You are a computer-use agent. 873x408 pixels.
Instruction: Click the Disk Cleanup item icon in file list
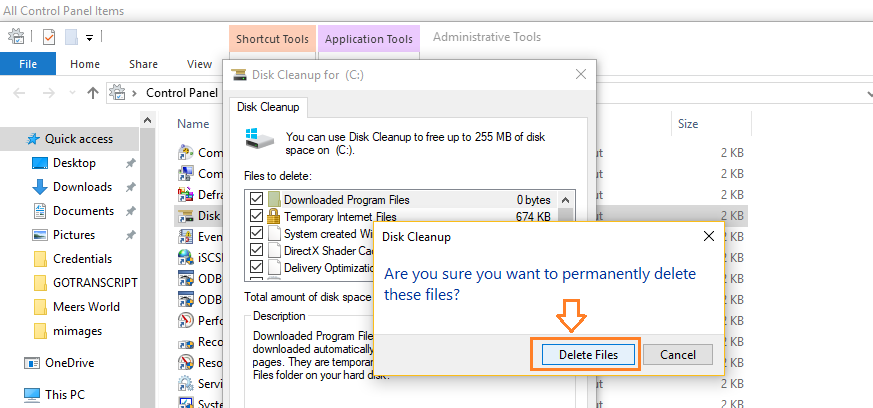(185, 215)
